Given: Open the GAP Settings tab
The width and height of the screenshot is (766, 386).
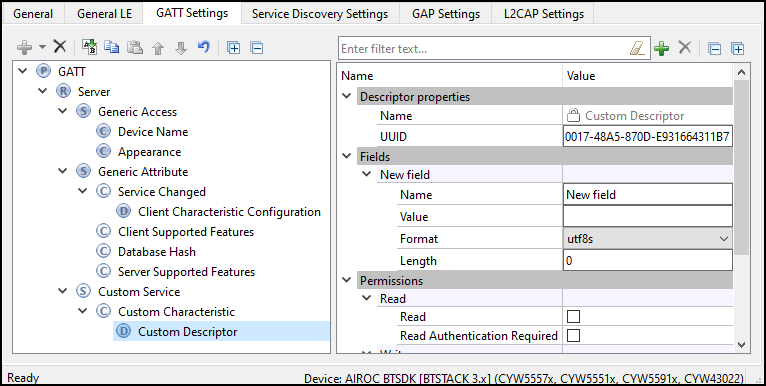Looking at the screenshot, I should click(446, 14).
